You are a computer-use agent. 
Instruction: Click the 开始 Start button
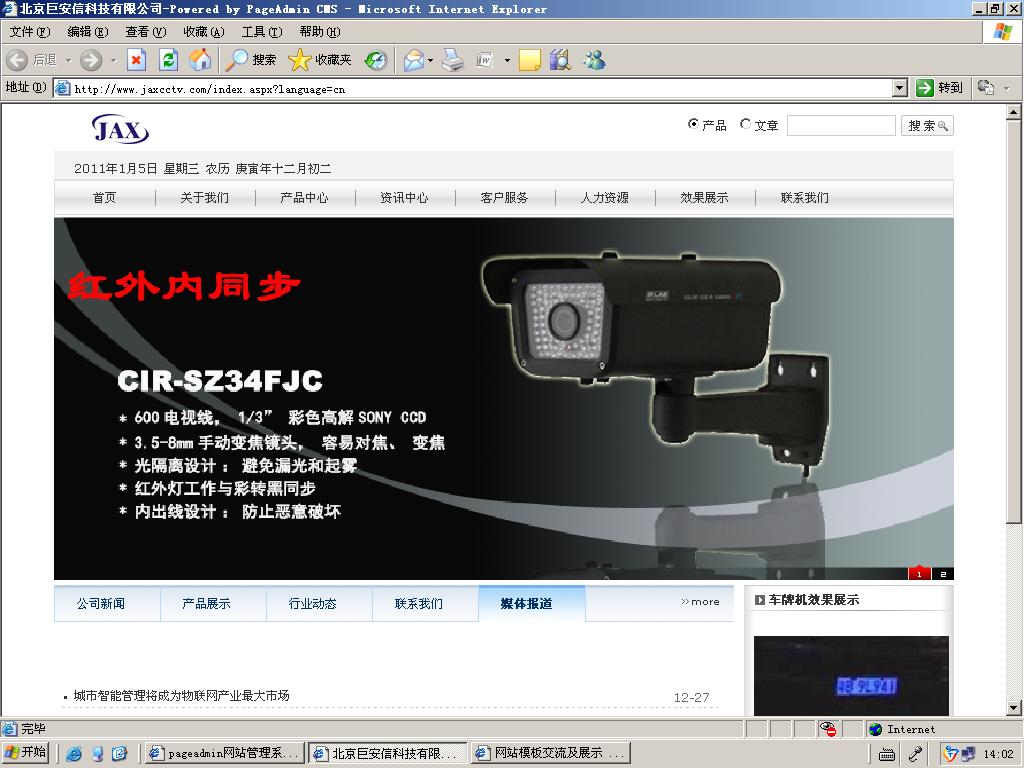pos(27,753)
